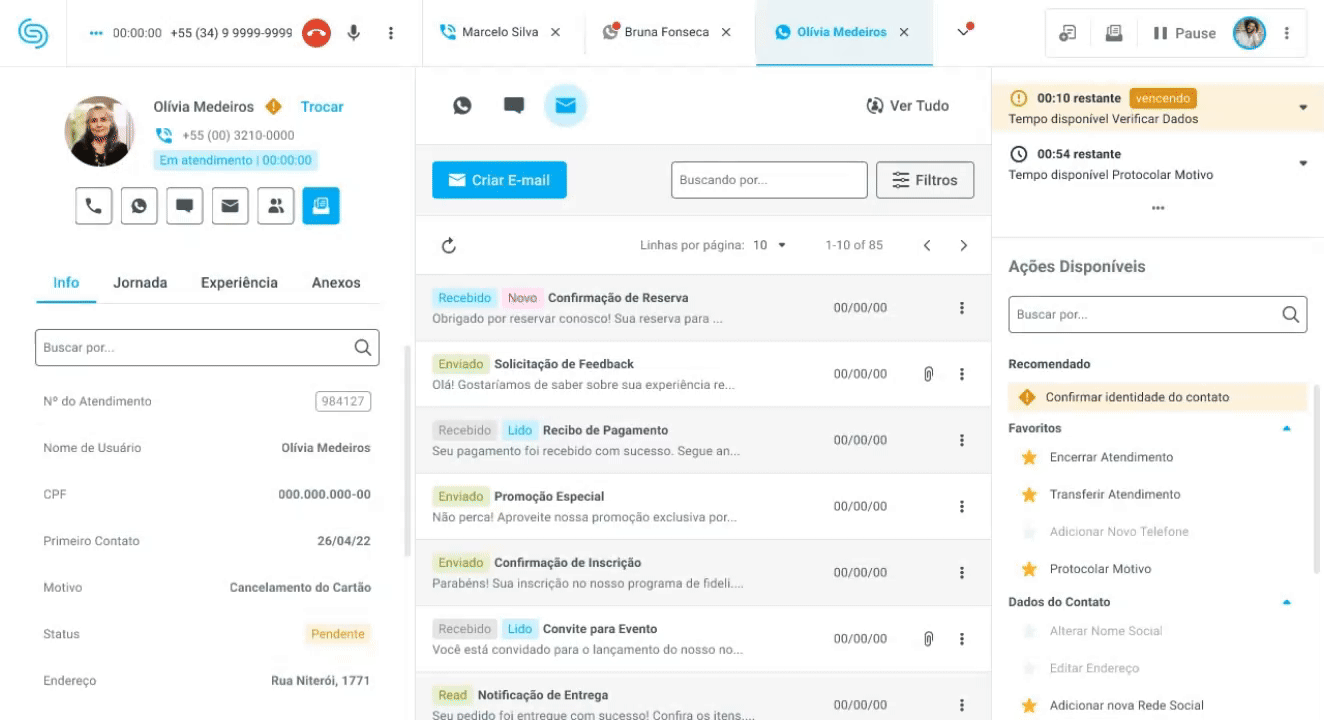Toggle favorite star for Adicionar Novo Telefone
Viewport: 1324px width, 720px height.
point(1028,532)
